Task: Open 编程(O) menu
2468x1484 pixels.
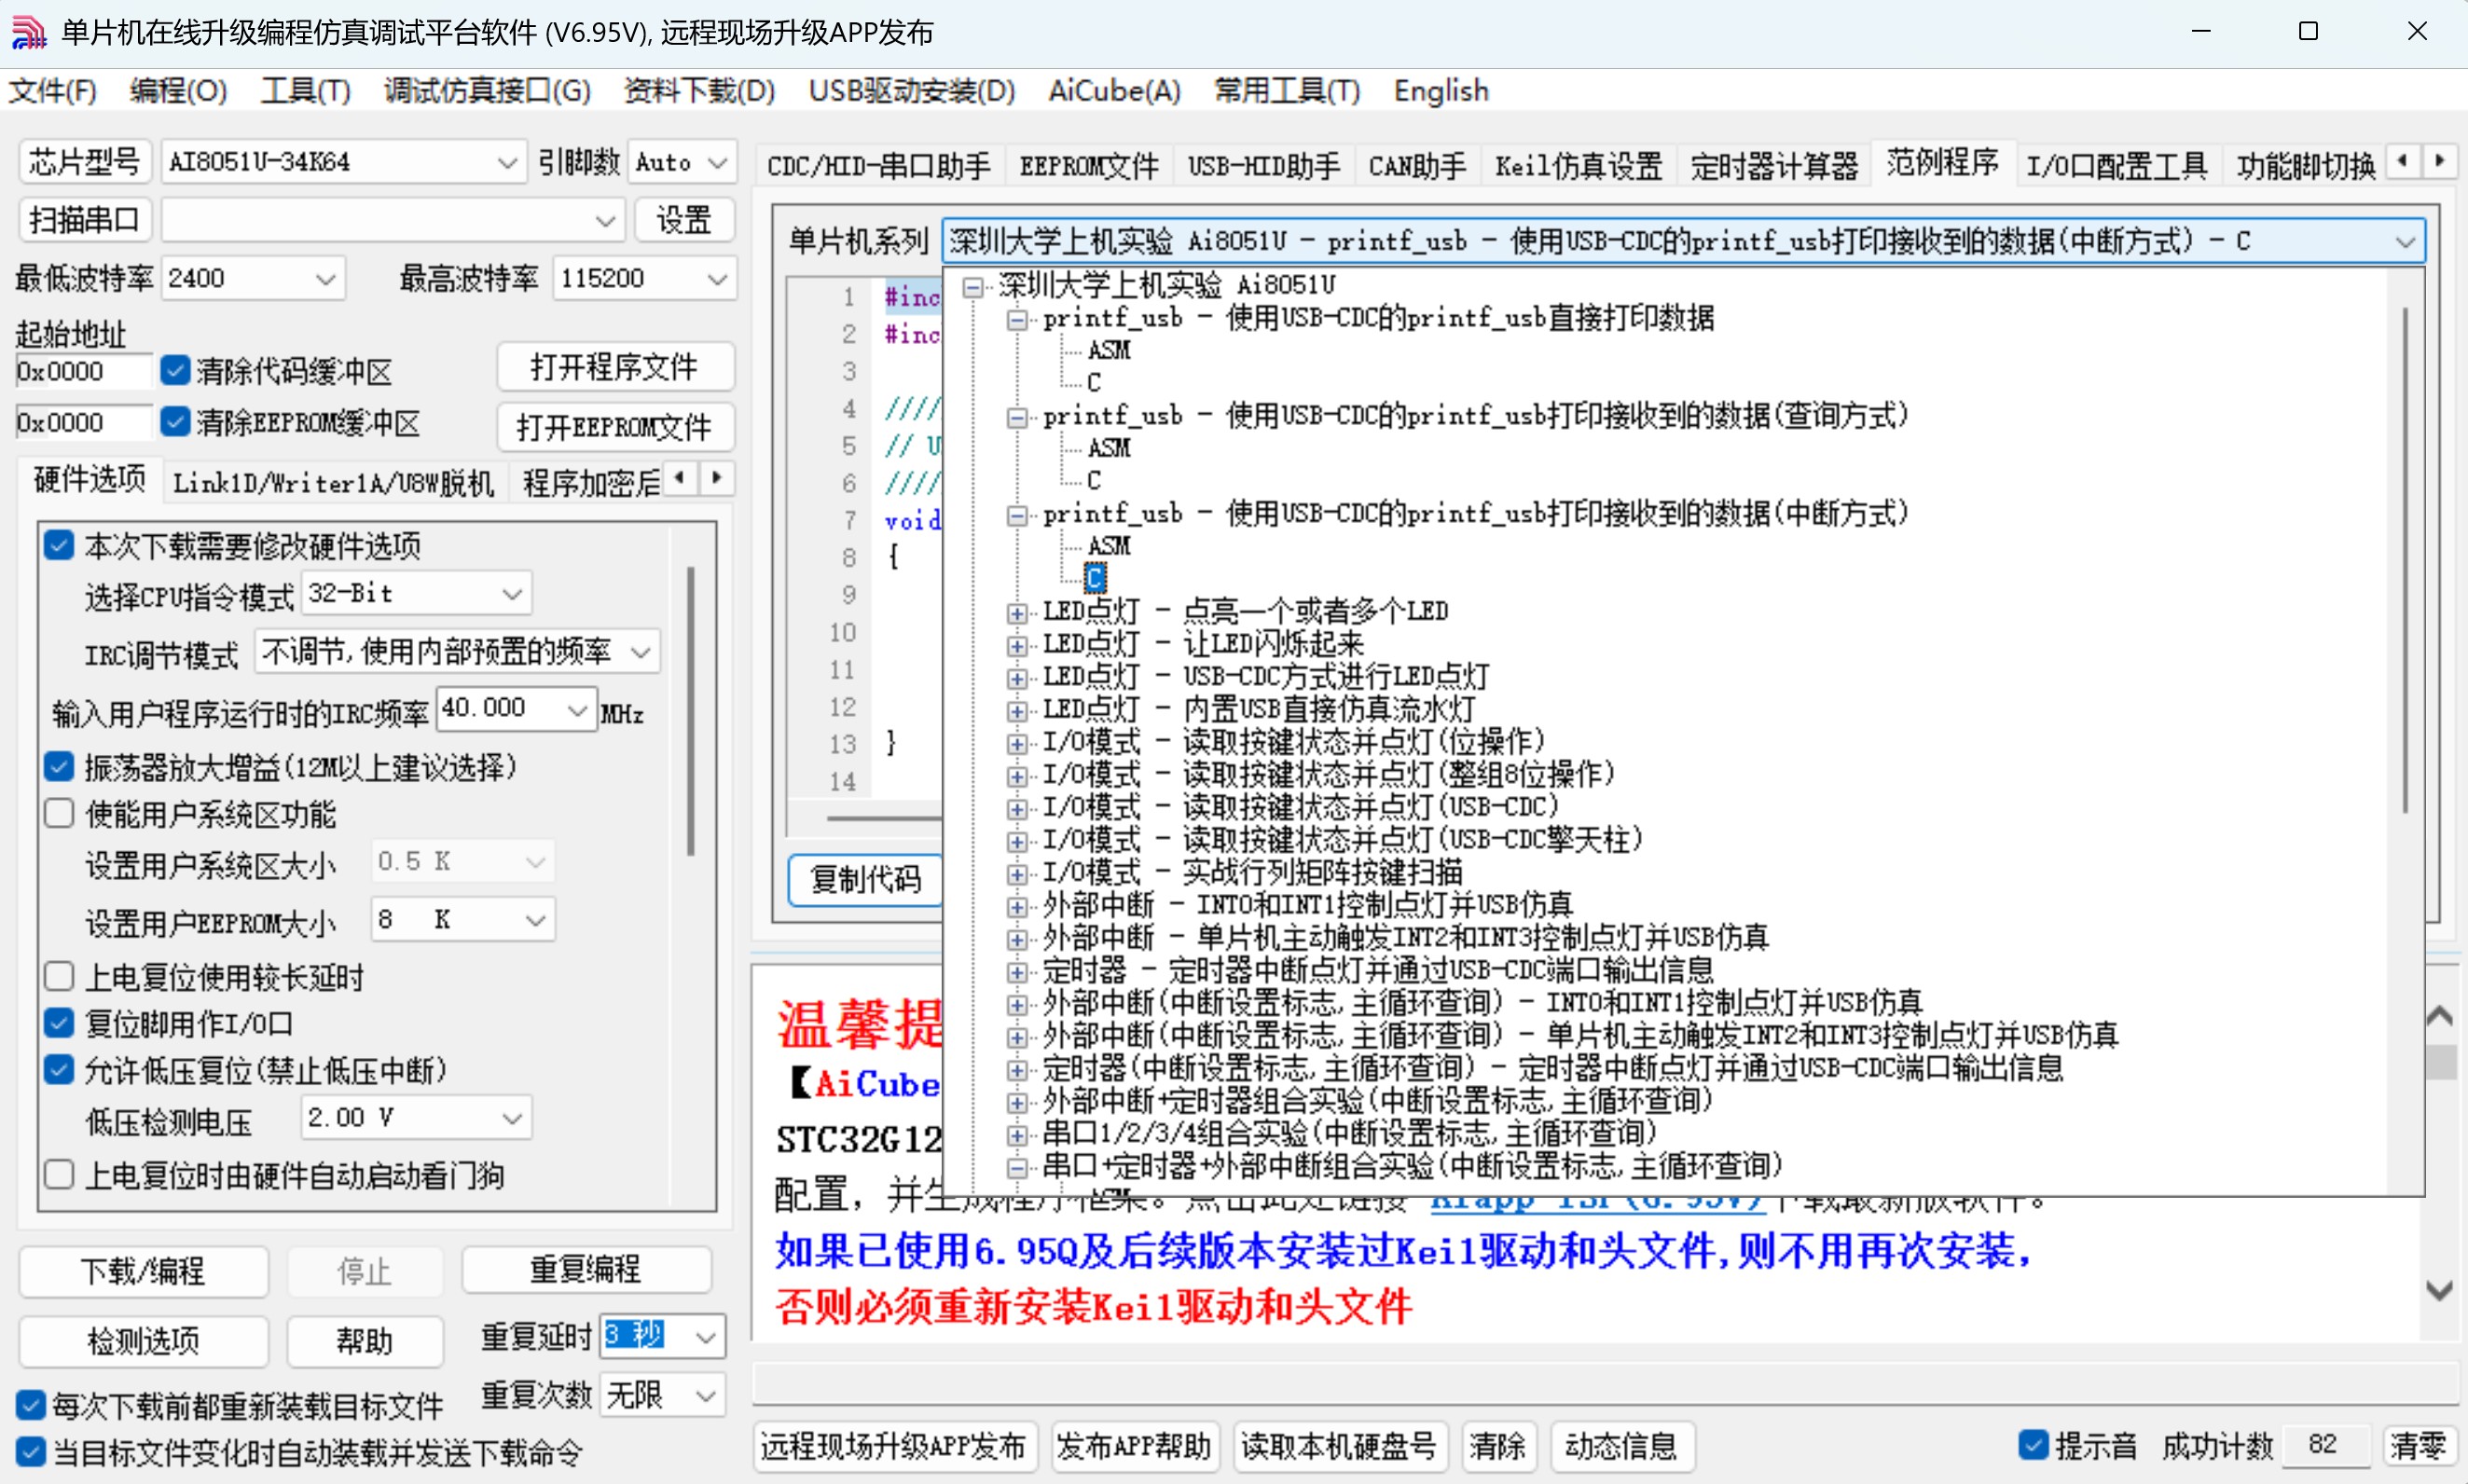Action: tap(178, 91)
